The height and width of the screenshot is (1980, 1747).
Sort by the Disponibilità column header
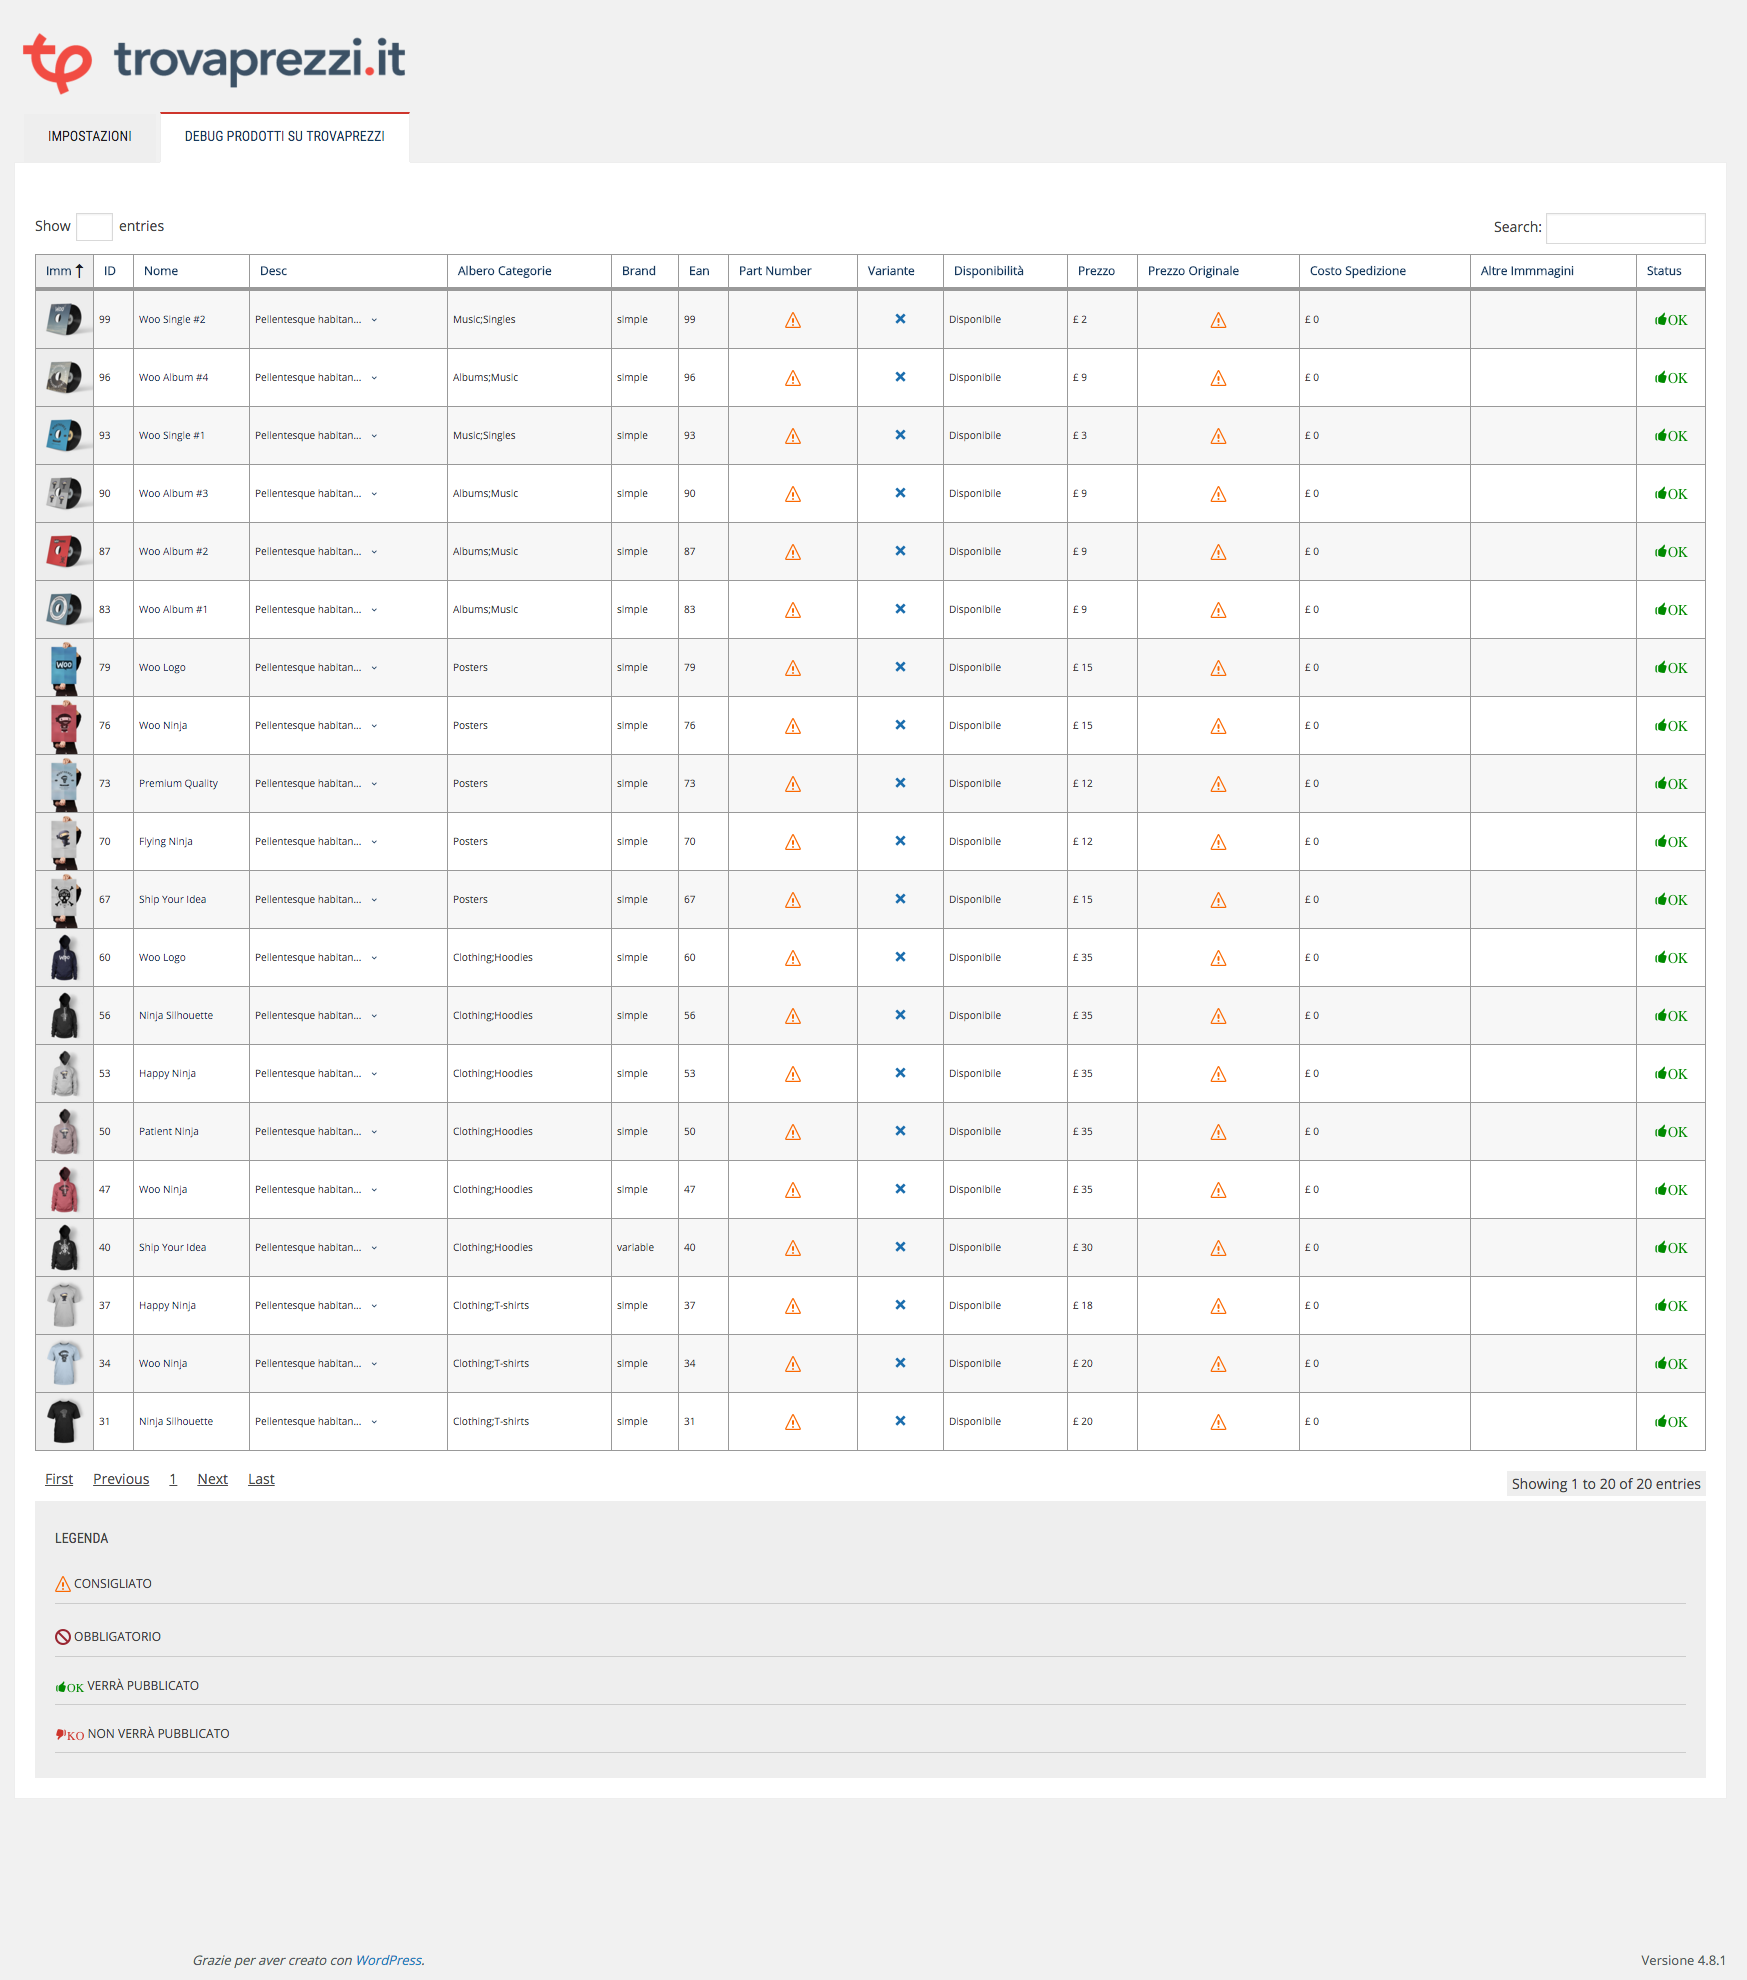[x=1005, y=271]
